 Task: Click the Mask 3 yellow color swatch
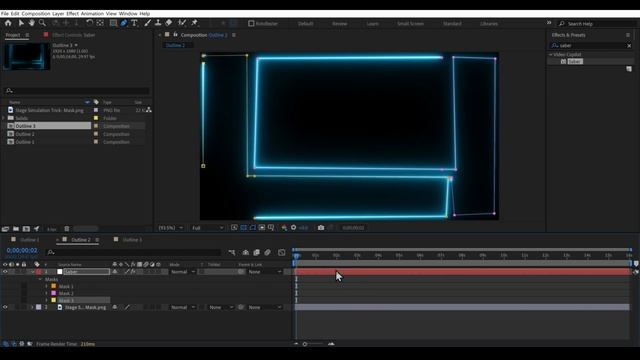(53, 300)
